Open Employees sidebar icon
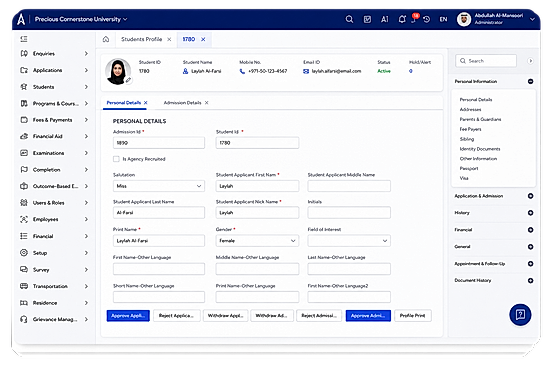The width and height of the screenshot is (552, 368). (24, 219)
